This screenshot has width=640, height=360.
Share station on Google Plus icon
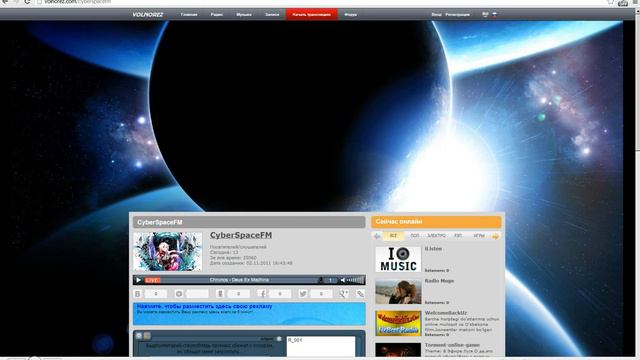(x=343, y=293)
